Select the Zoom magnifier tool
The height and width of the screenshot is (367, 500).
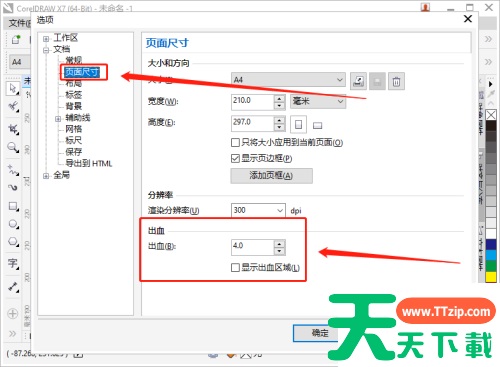click(x=13, y=147)
